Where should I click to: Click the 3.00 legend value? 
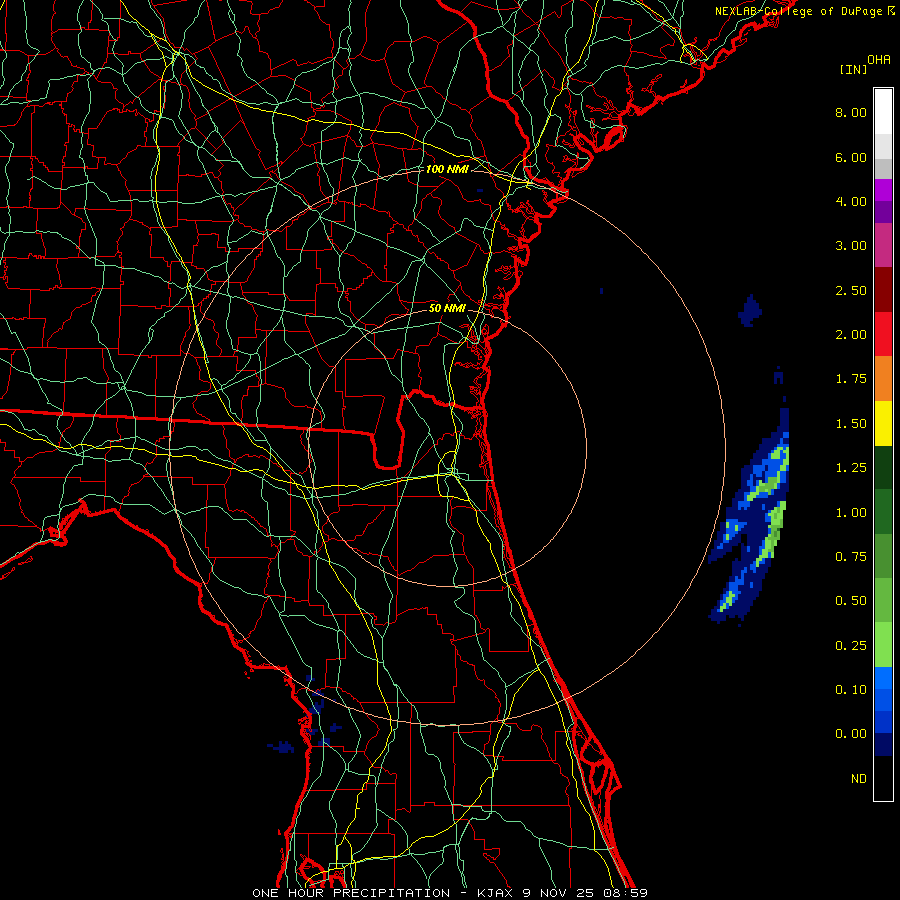(851, 246)
